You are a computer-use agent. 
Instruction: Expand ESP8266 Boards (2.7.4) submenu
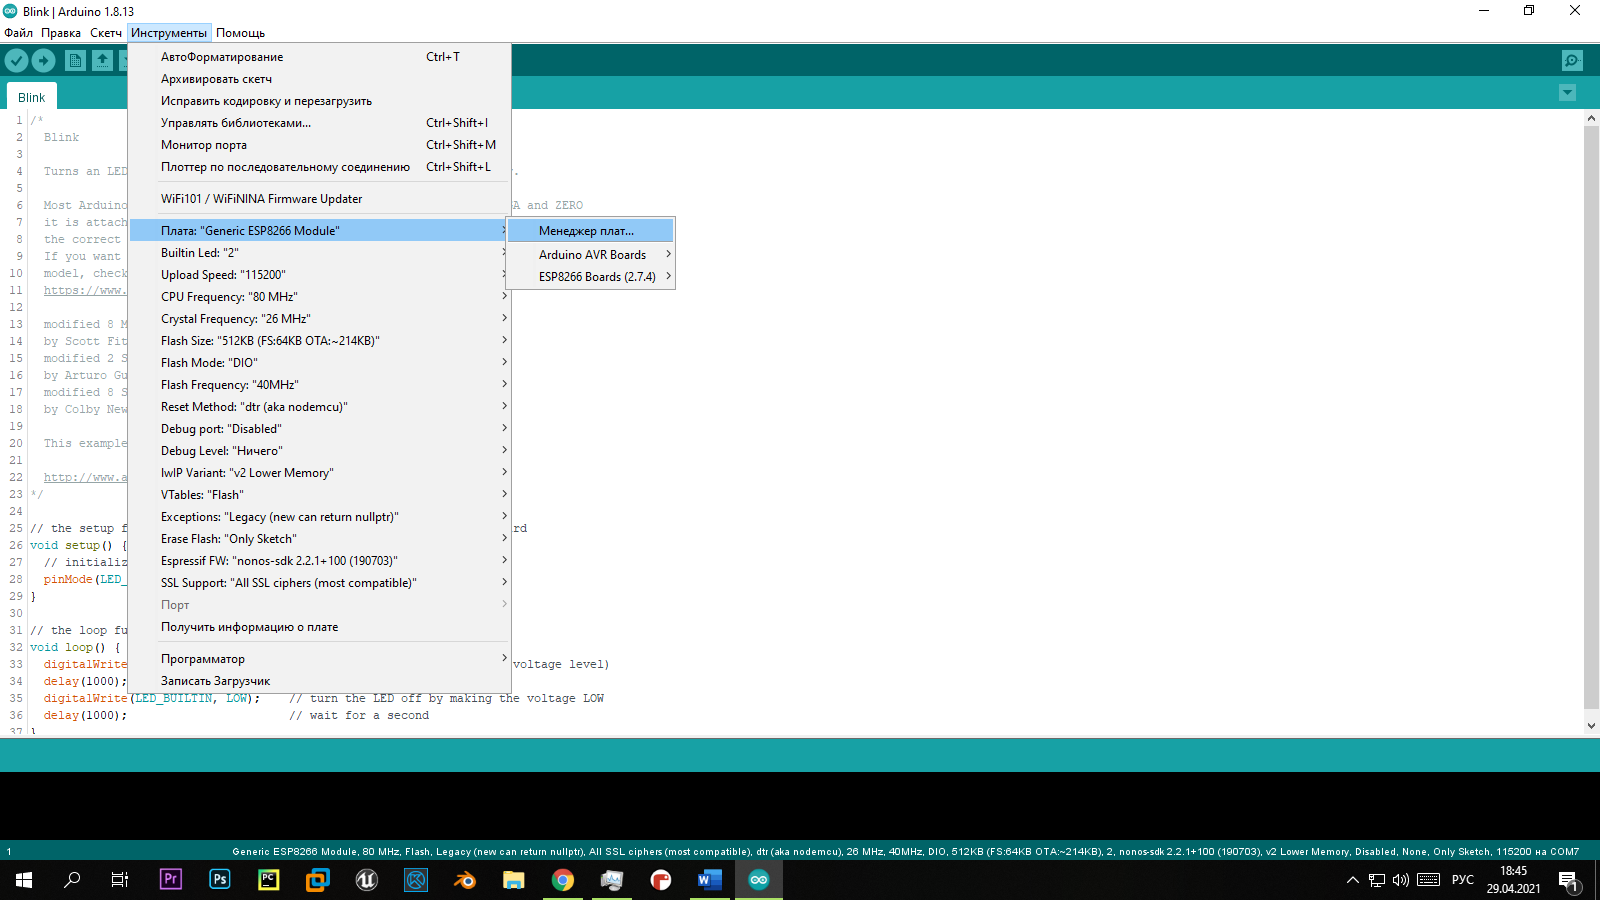590,277
